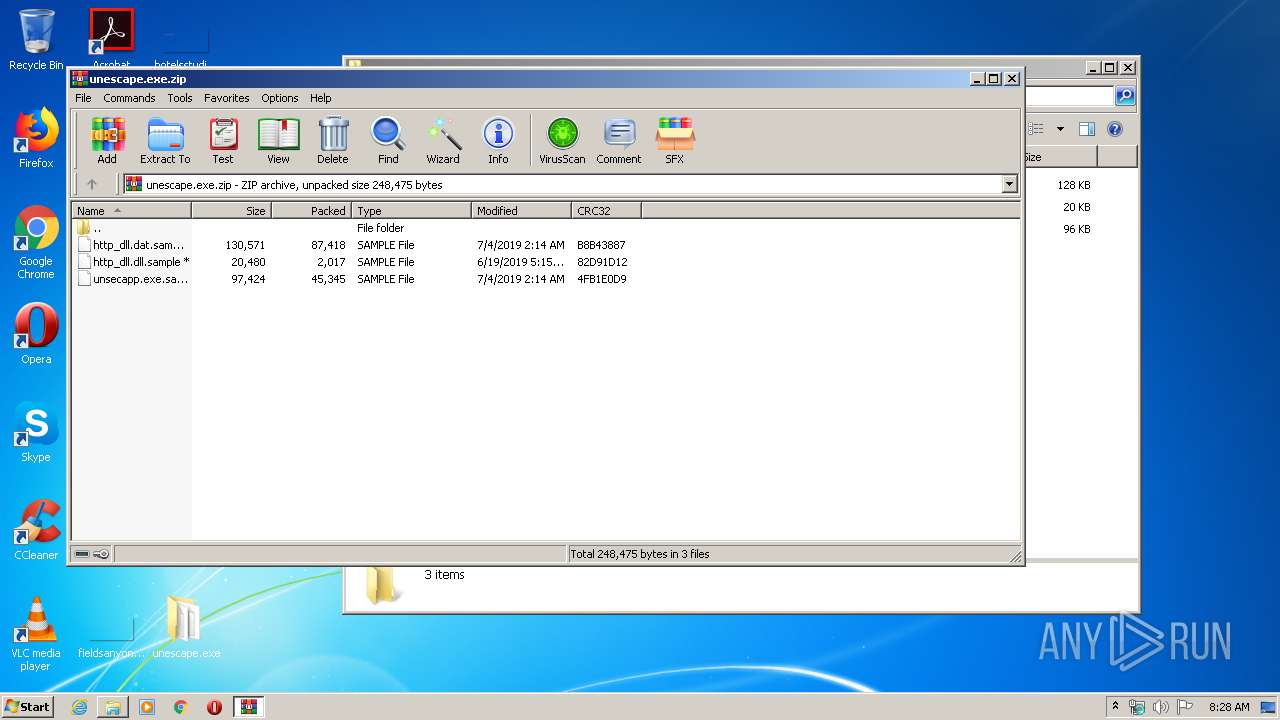Run the Test archive tool
This screenshot has width=1280, height=720.
pyautogui.click(x=223, y=140)
